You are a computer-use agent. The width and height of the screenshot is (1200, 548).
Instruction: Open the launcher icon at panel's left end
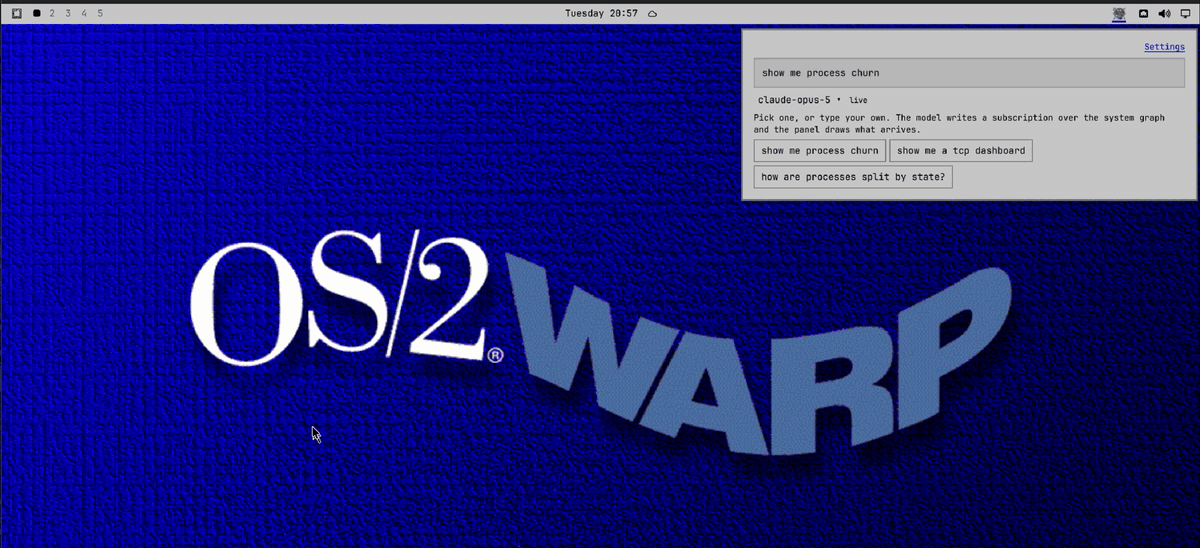(17, 13)
